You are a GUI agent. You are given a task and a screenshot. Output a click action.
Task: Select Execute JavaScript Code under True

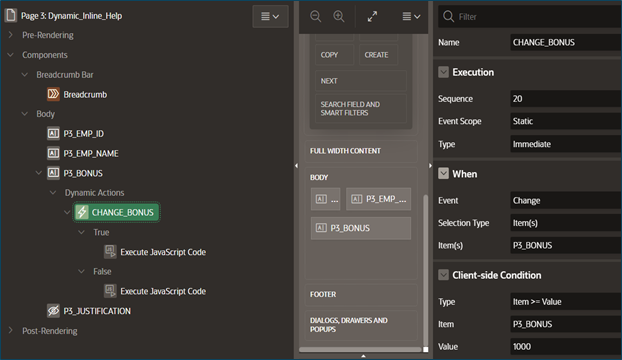click(x=163, y=252)
